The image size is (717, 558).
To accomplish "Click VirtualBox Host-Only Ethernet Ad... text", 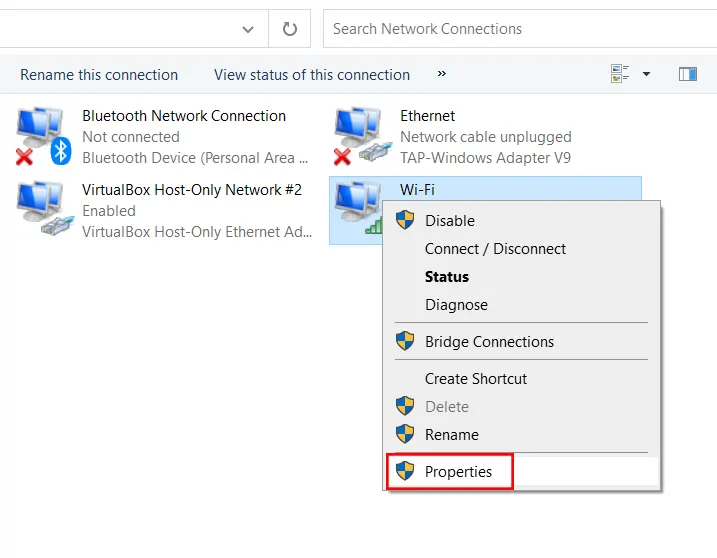I will click(x=197, y=231).
